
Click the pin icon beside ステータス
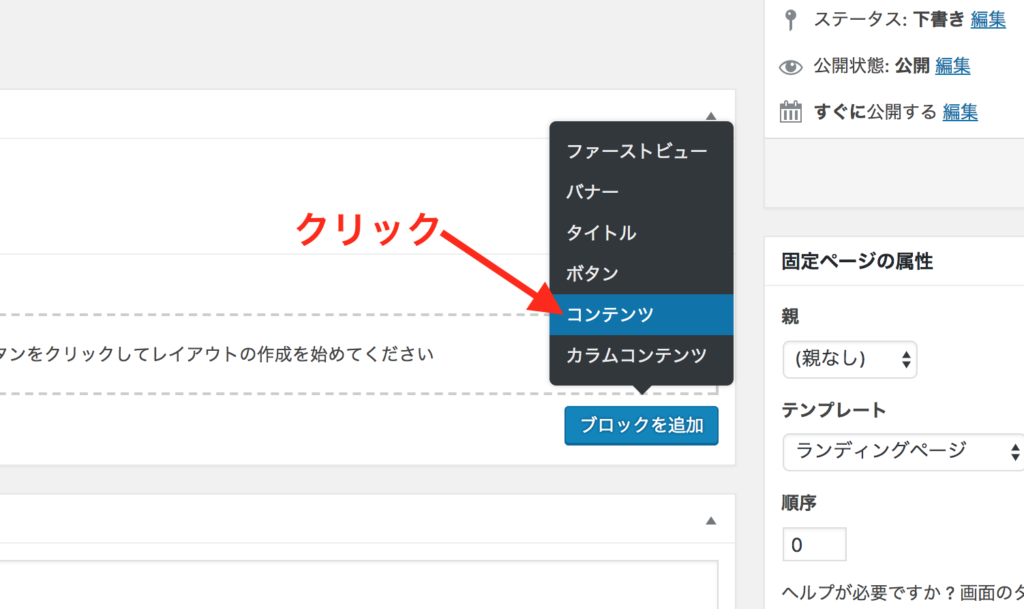click(x=791, y=19)
